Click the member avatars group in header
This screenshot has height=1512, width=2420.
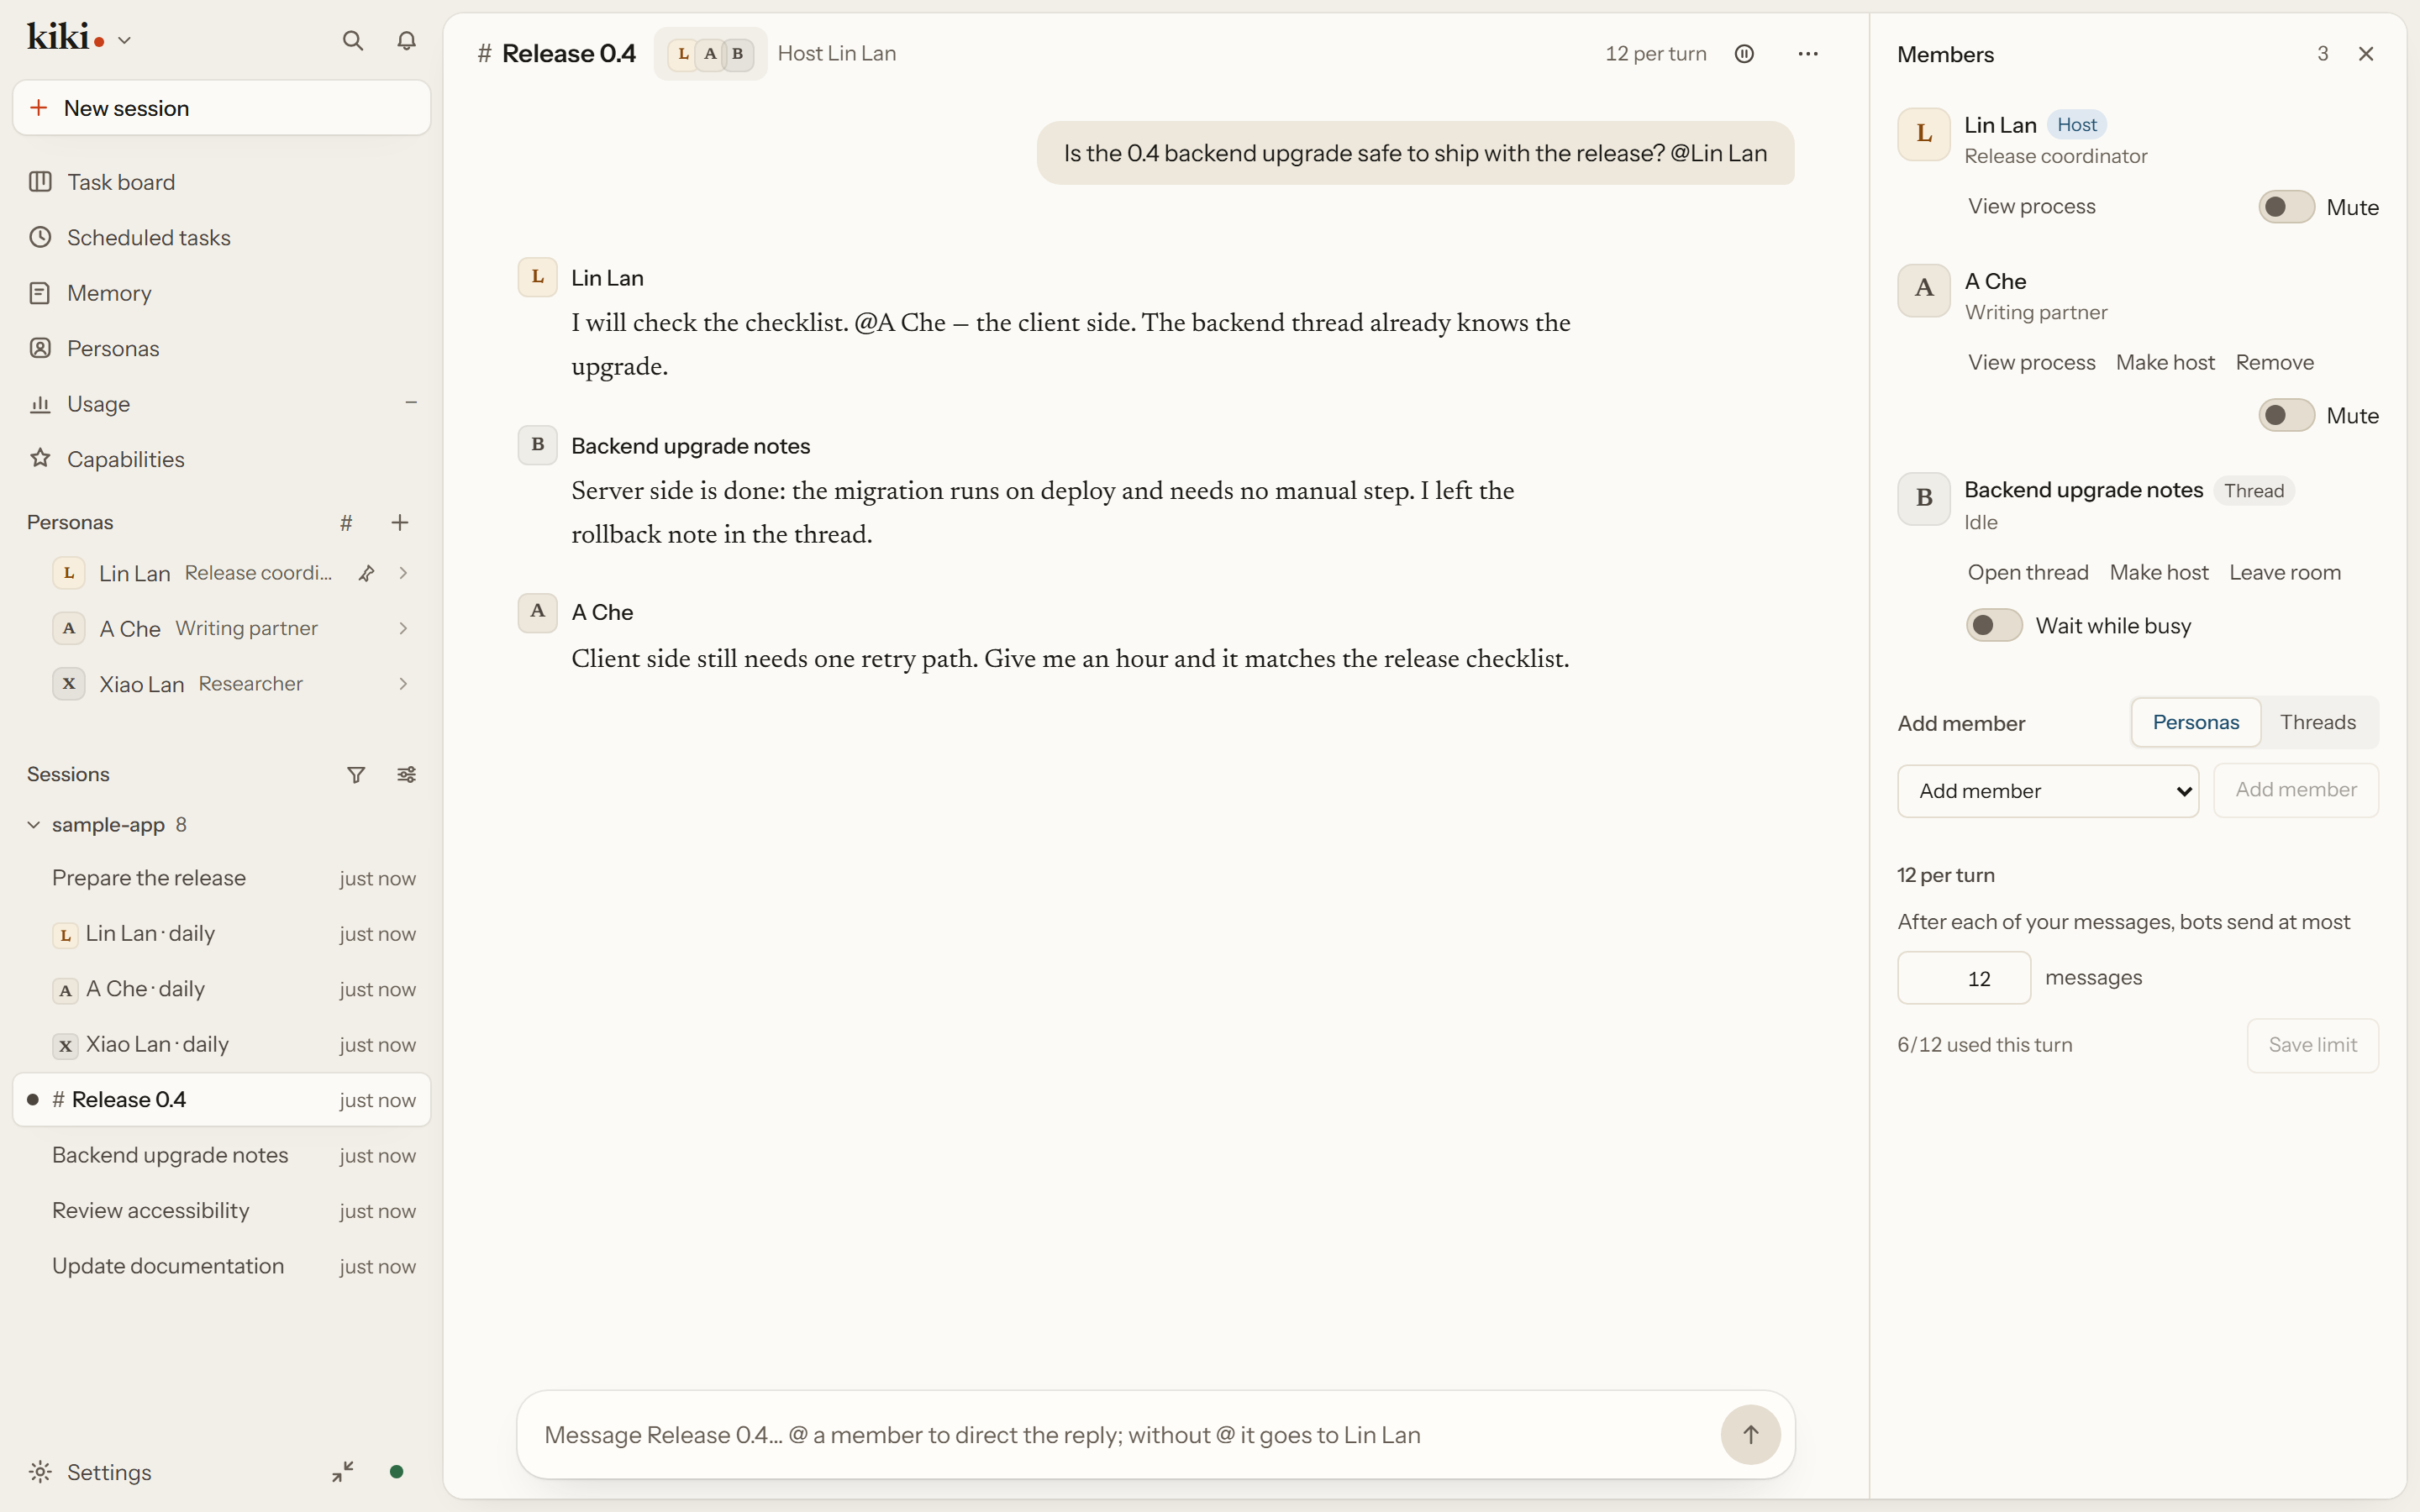tap(710, 54)
